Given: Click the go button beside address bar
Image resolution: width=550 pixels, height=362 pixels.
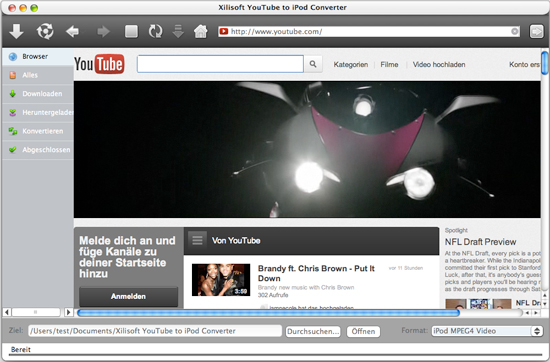Looking at the screenshot, I should (x=536, y=32).
